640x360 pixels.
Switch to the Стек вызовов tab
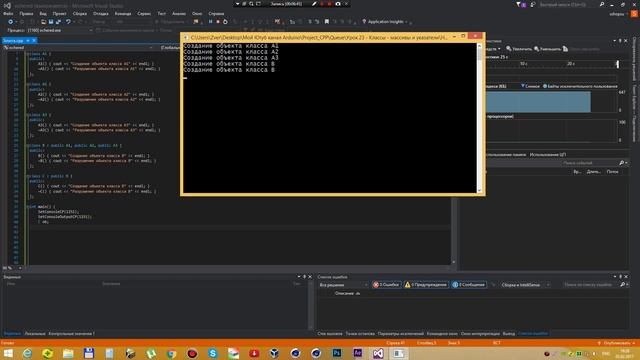click(330, 333)
